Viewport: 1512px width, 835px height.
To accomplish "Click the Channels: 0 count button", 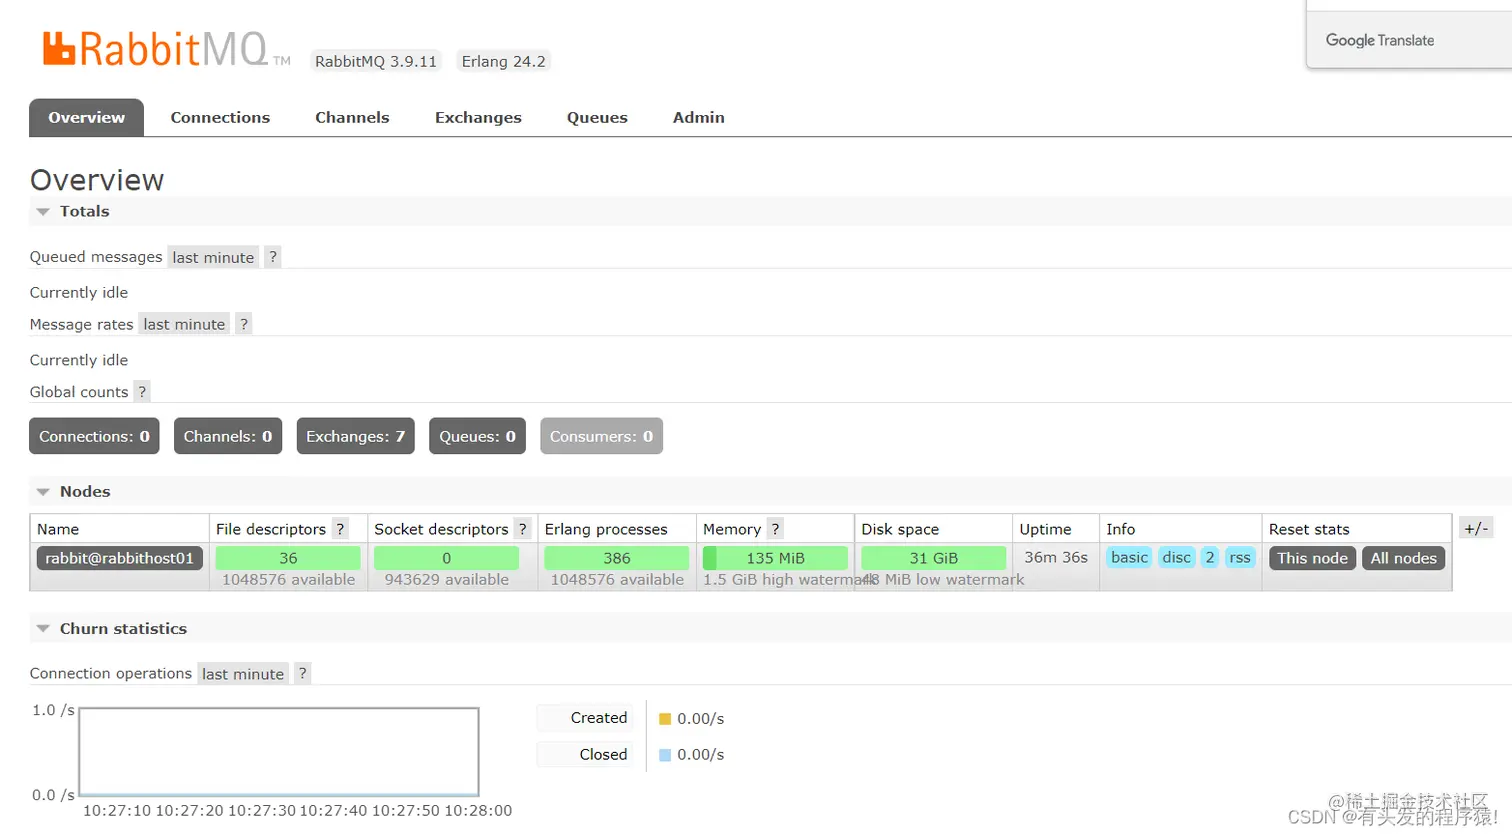I will point(228,436).
